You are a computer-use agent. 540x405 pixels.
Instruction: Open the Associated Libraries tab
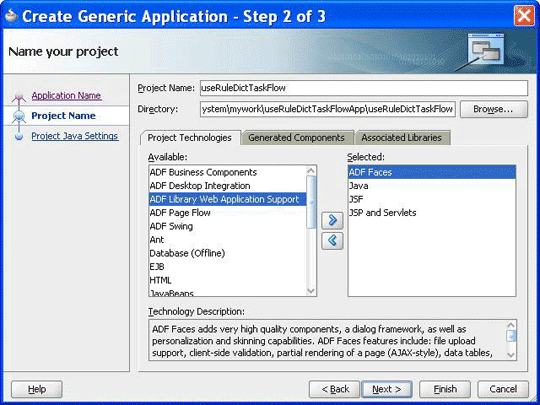402,138
